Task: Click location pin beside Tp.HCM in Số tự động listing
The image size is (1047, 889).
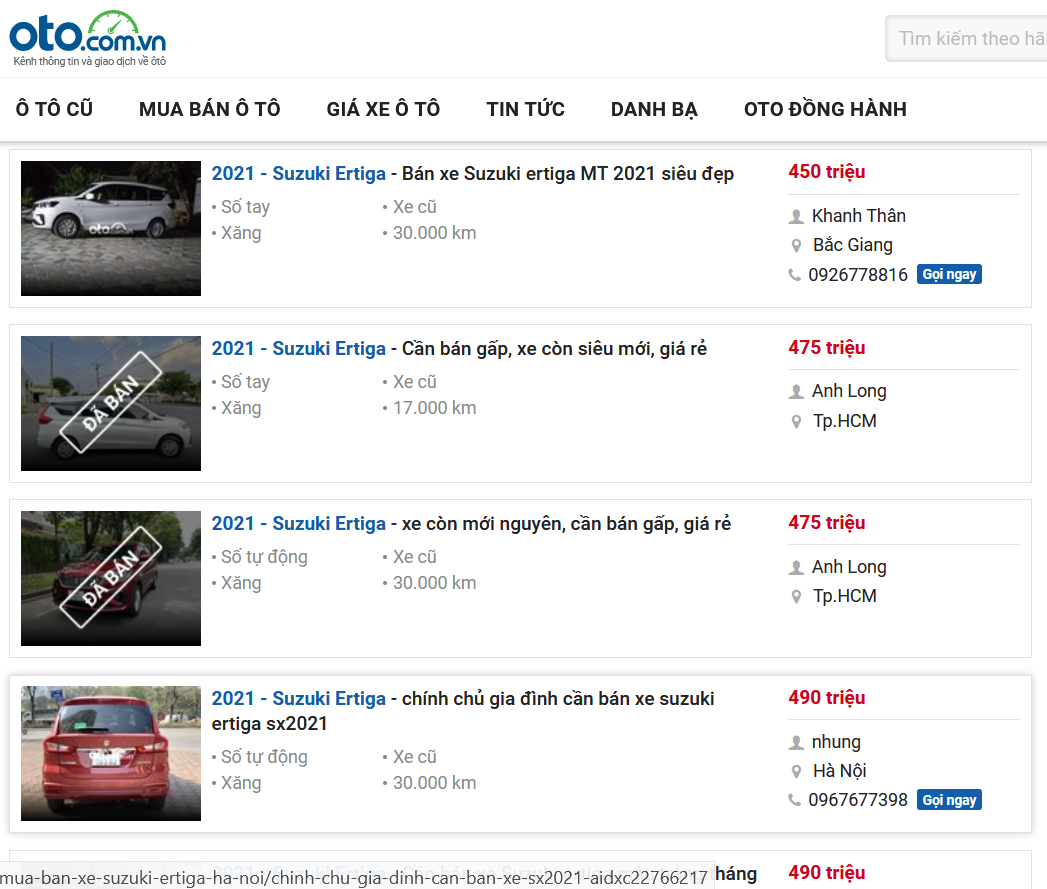Action: (796, 596)
